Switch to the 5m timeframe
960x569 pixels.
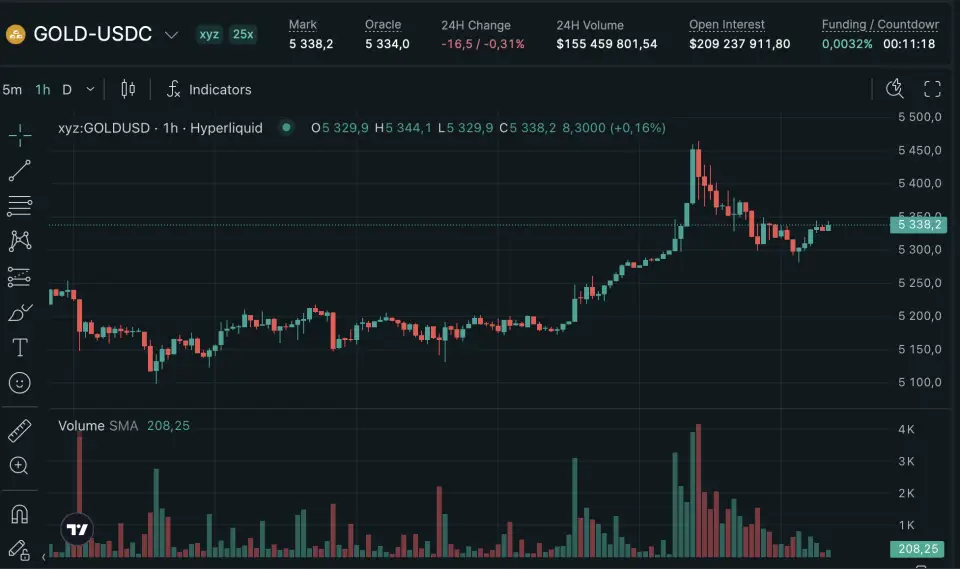pos(12,89)
